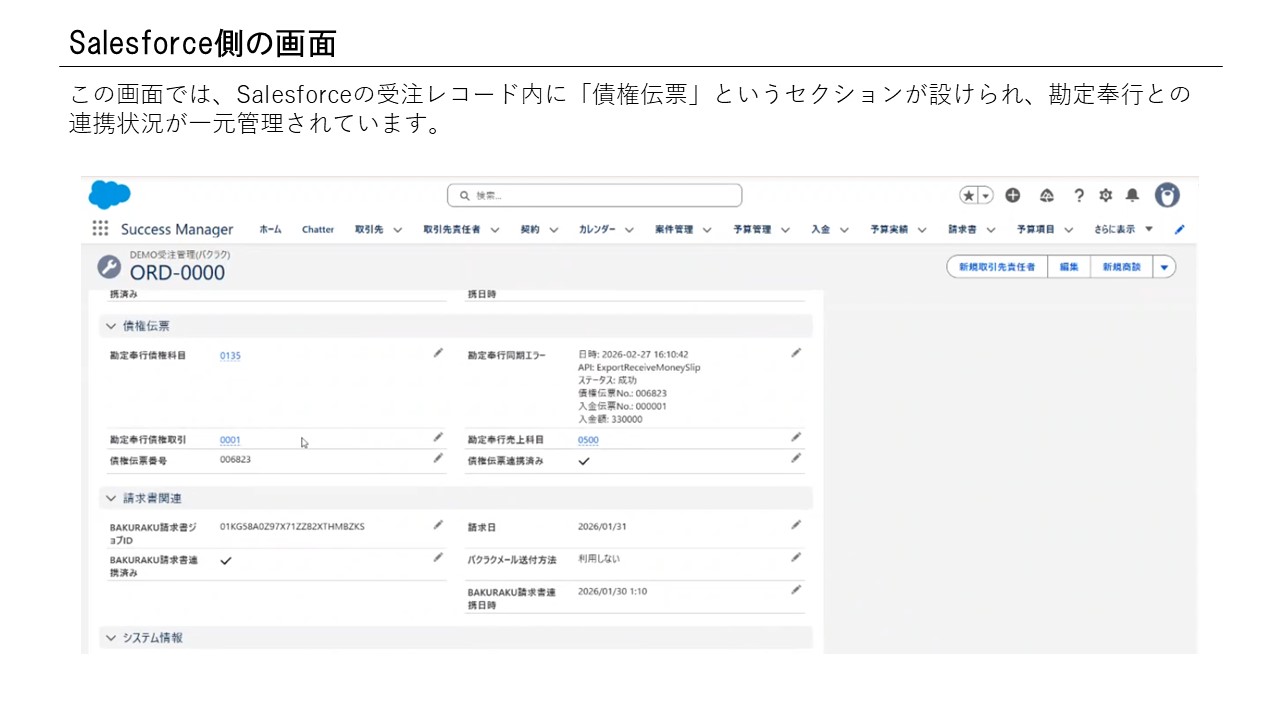Image resolution: width=1280 pixels, height=720 pixels.
Task: Open the 0500 勘定奉行売上科目 link
Action: (x=588, y=439)
